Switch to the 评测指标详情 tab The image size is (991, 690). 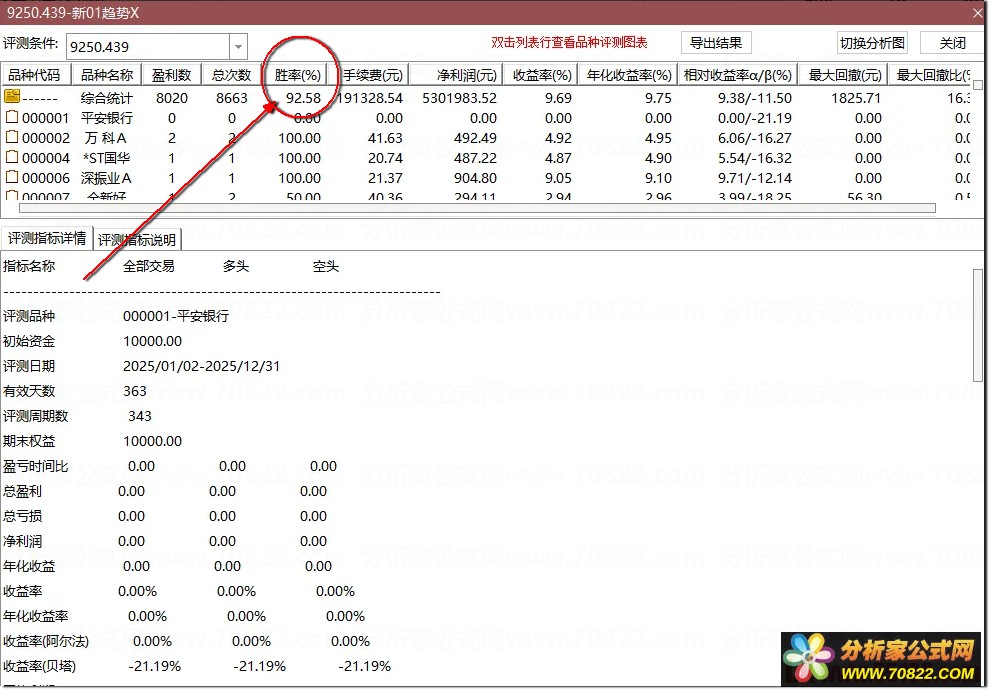coord(47,238)
